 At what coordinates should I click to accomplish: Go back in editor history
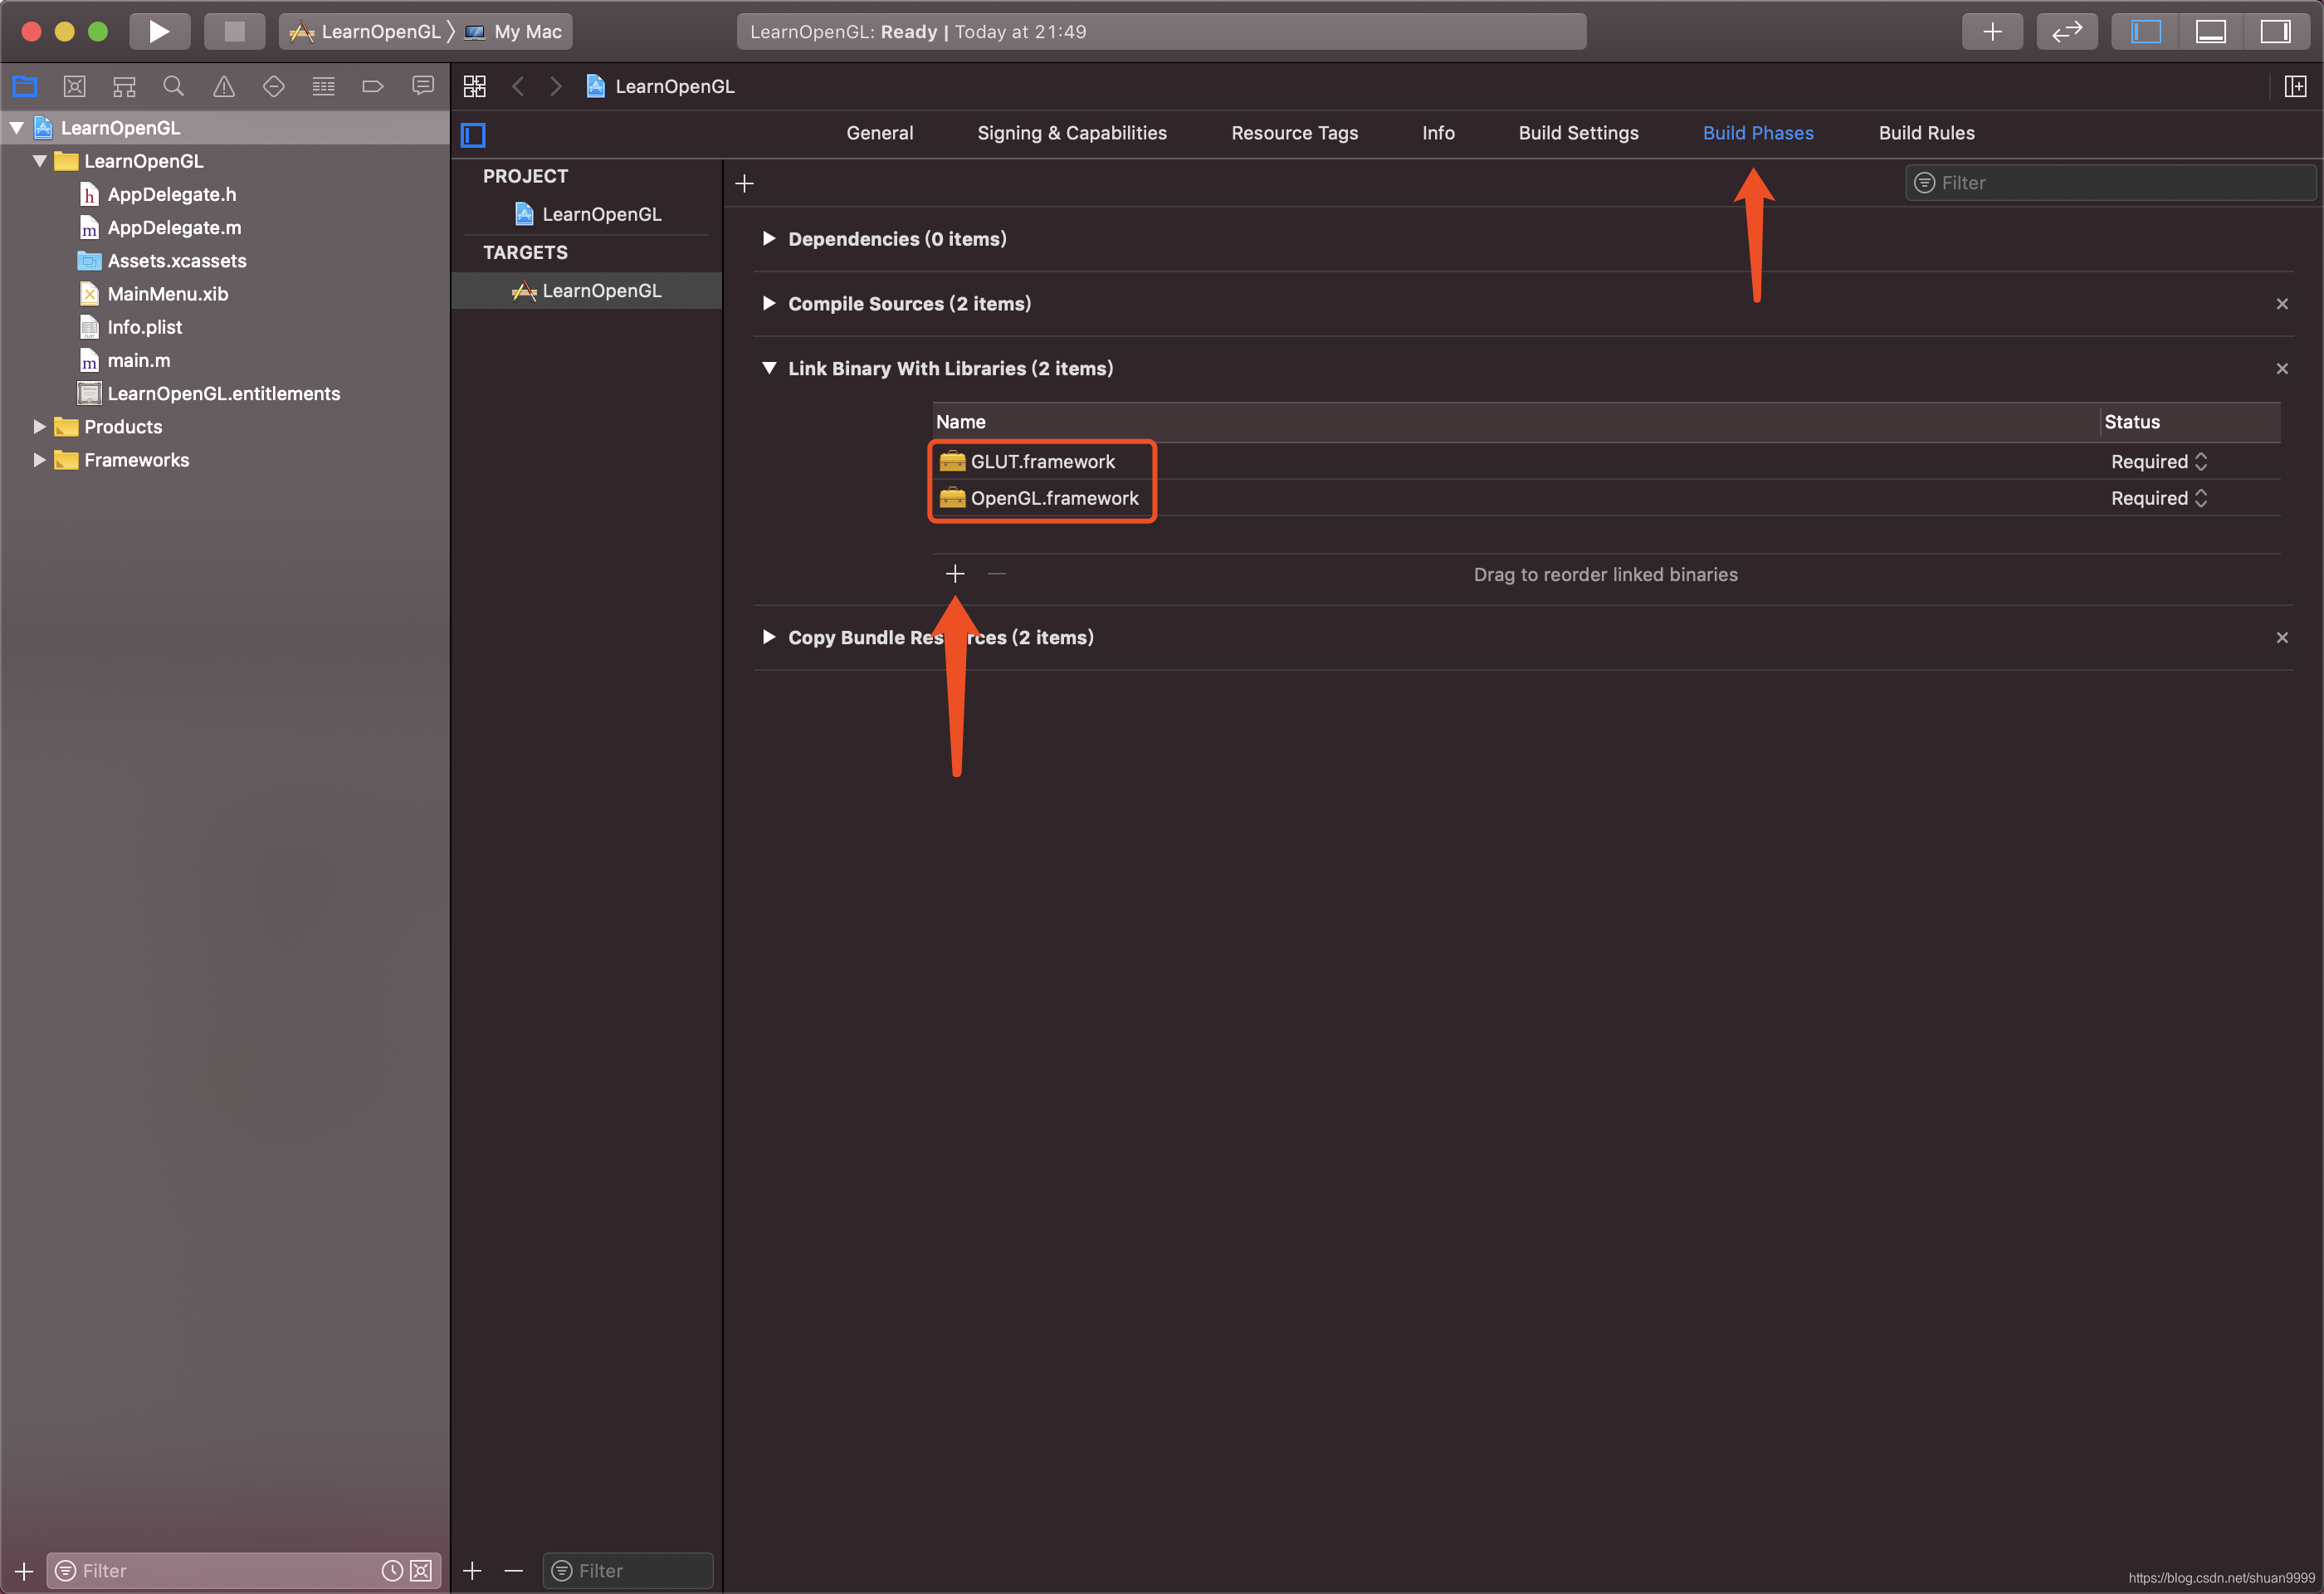pos(518,86)
